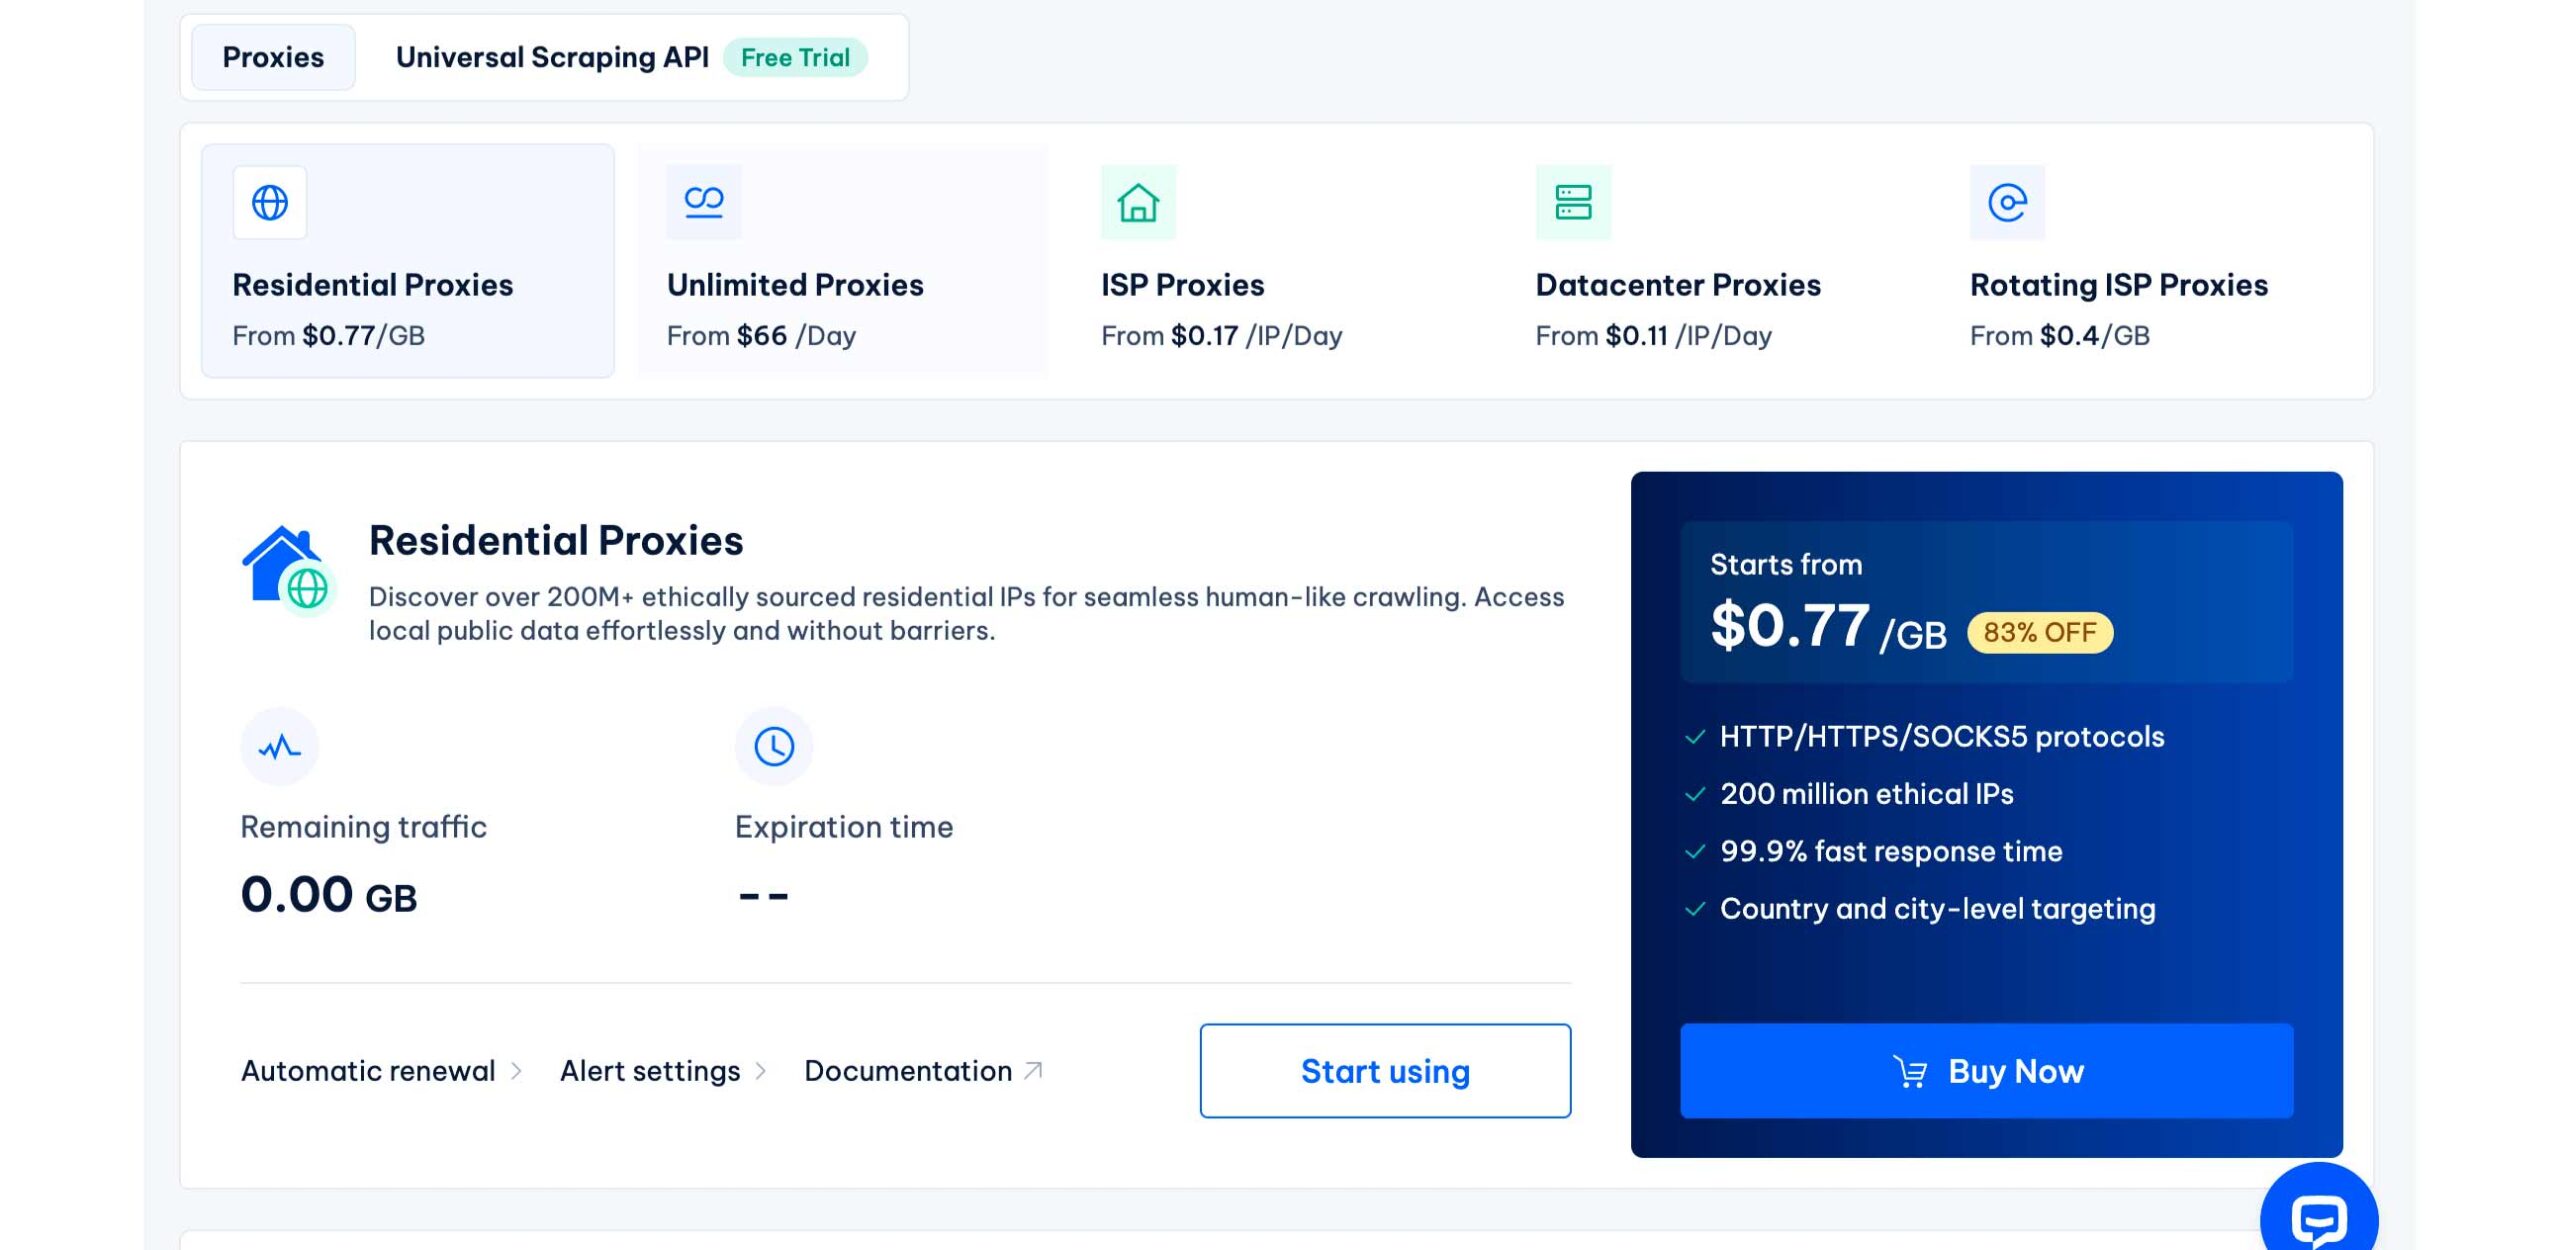Click the Buy Now button
This screenshot has height=1250, width=2560.
coord(1986,1071)
